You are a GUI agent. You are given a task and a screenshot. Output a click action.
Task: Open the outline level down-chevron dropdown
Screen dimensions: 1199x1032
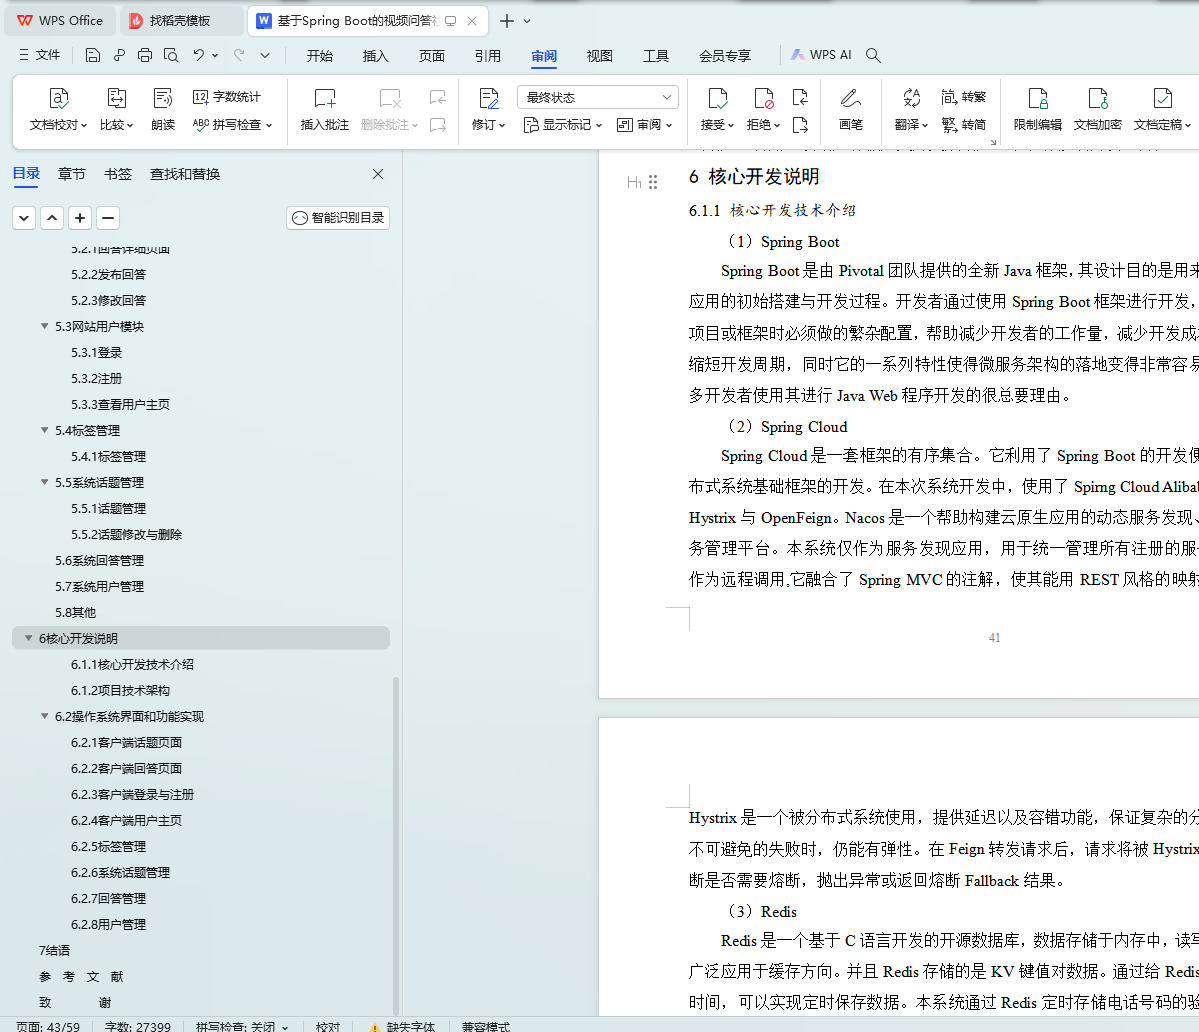click(x=24, y=218)
